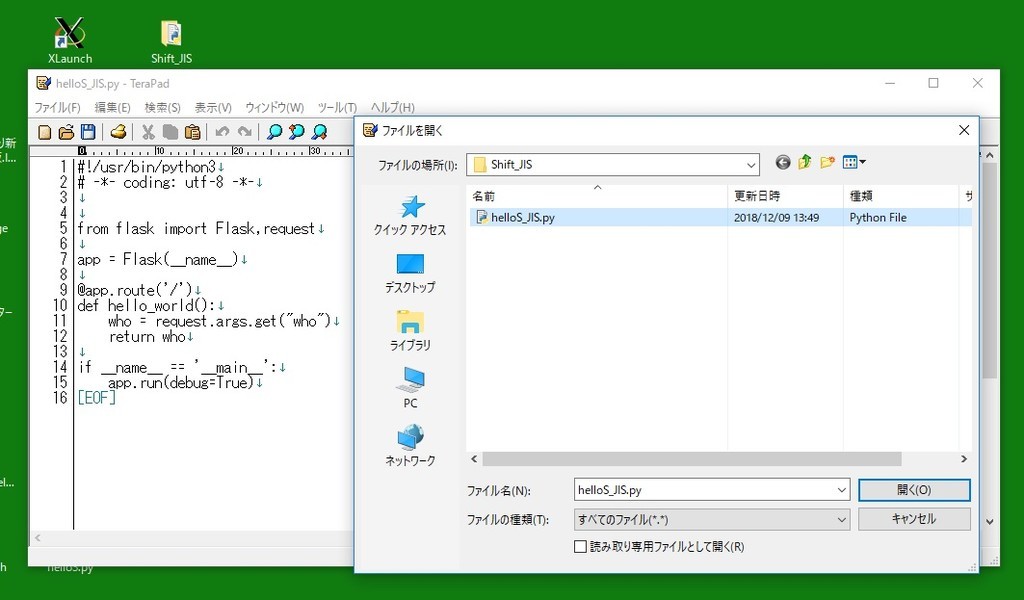Select the Open file icon in TeraPad's toolbar

(x=67, y=131)
